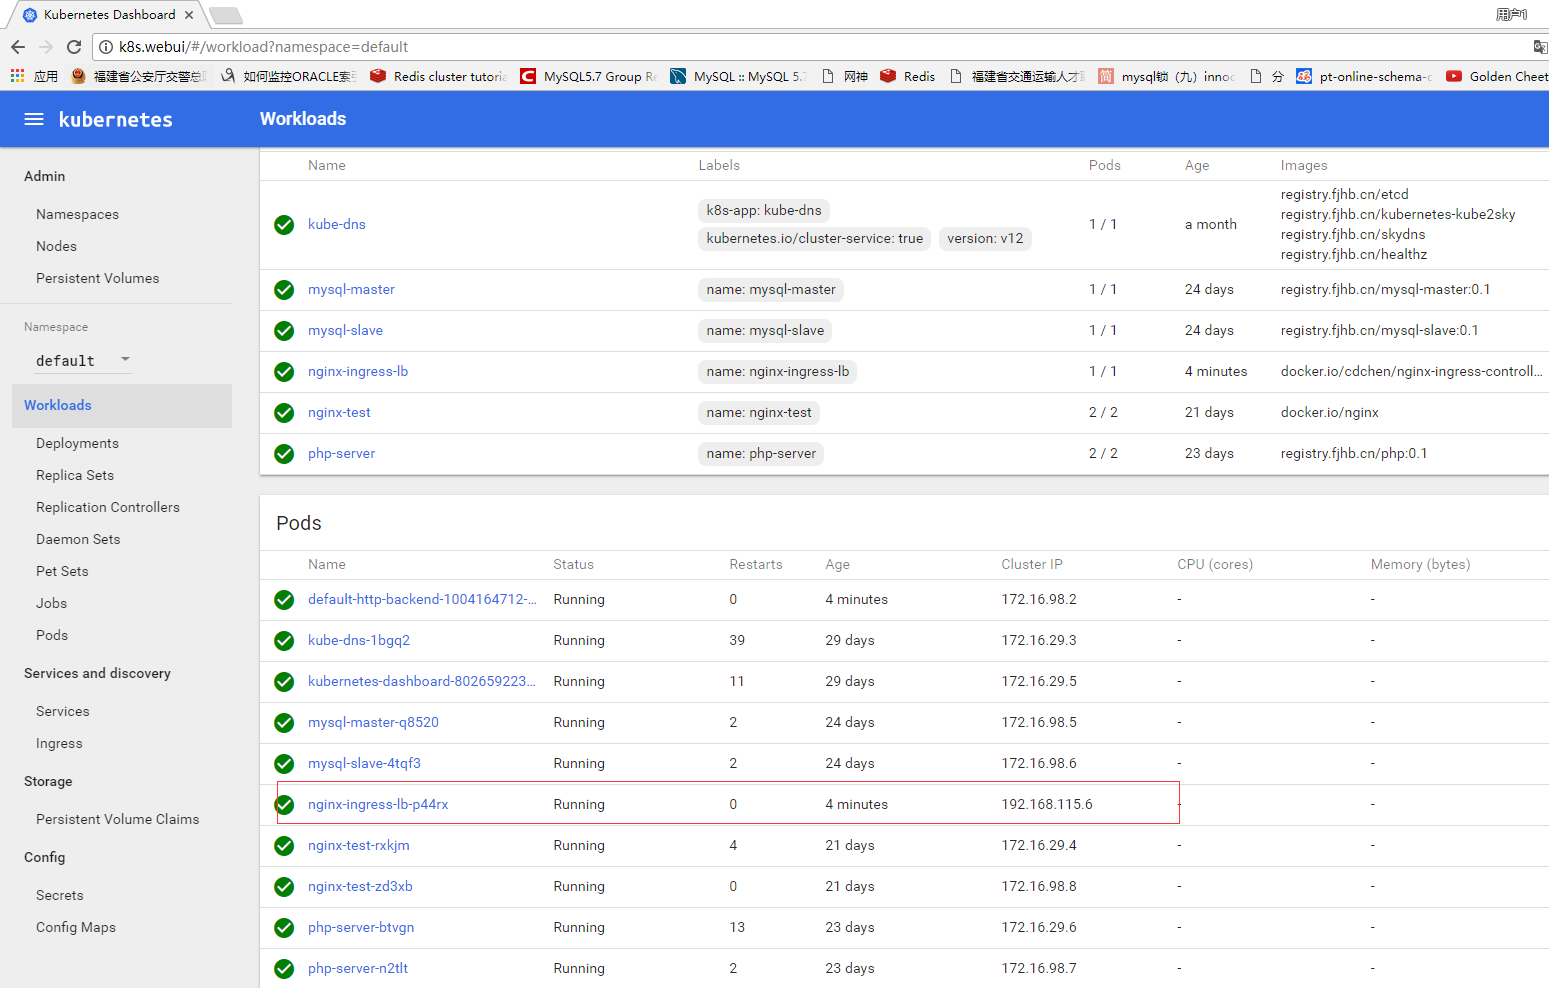
Task: Open Config Maps in the sidebar
Action: [76, 927]
